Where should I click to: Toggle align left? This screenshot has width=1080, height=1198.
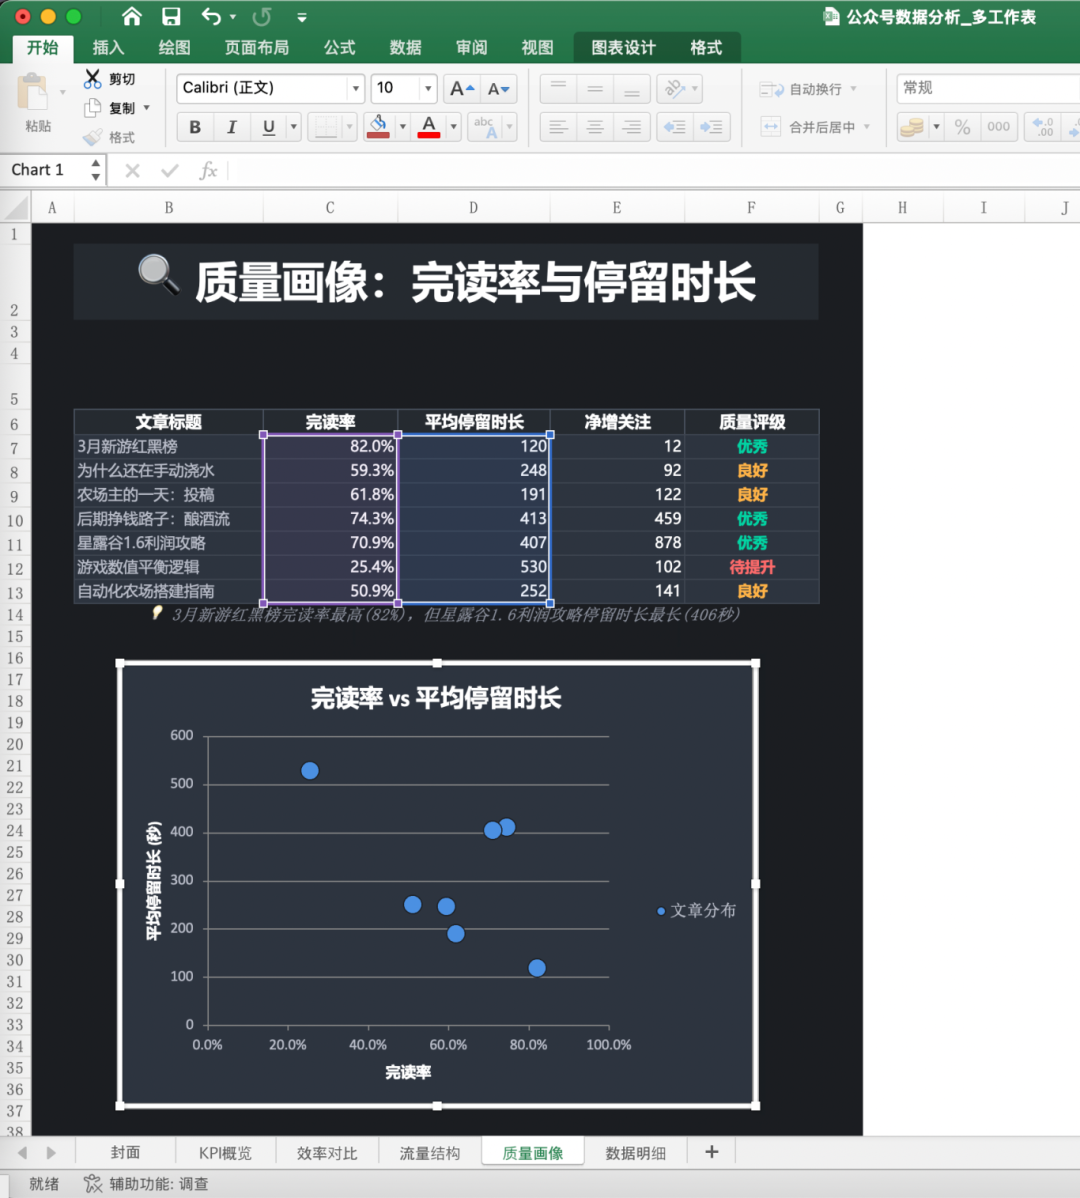(x=558, y=127)
